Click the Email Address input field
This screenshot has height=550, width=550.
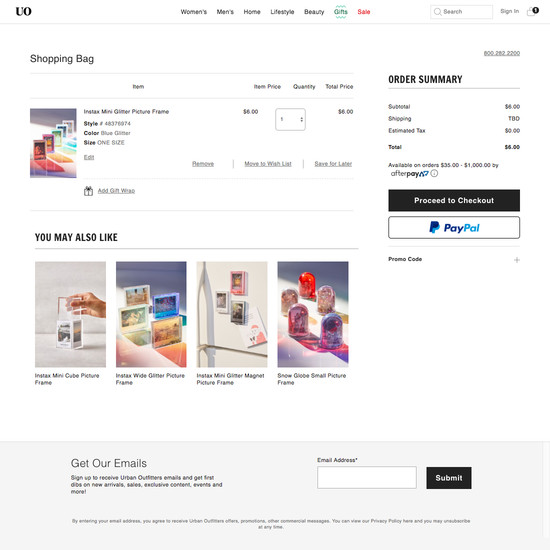(367, 477)
